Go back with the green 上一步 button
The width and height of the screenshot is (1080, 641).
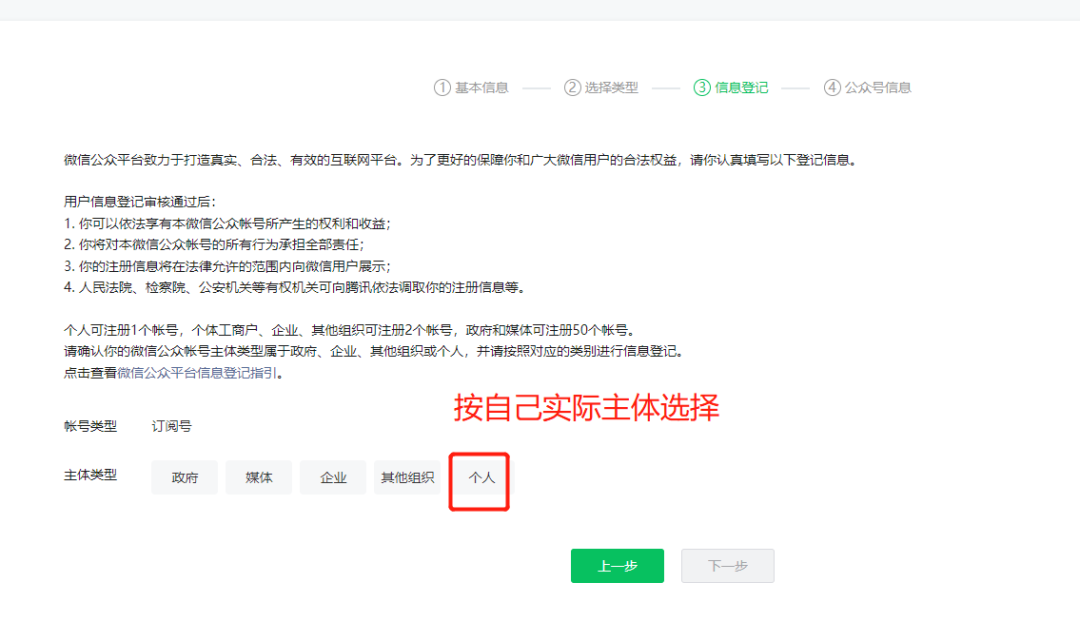617,566
